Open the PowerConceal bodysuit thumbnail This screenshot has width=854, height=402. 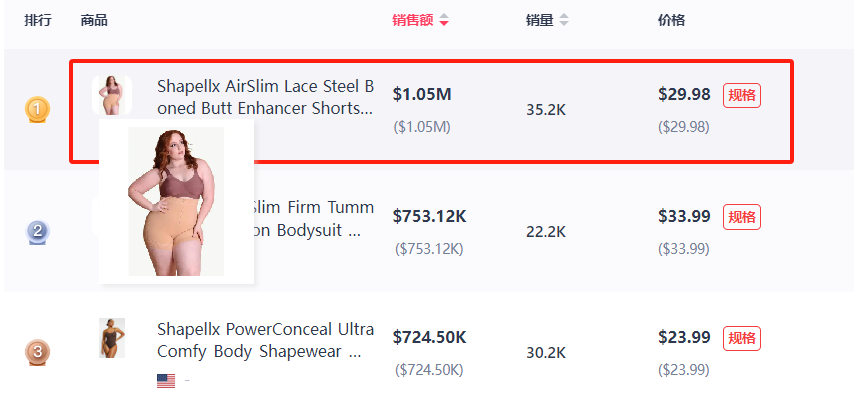(x=111, y=338)
